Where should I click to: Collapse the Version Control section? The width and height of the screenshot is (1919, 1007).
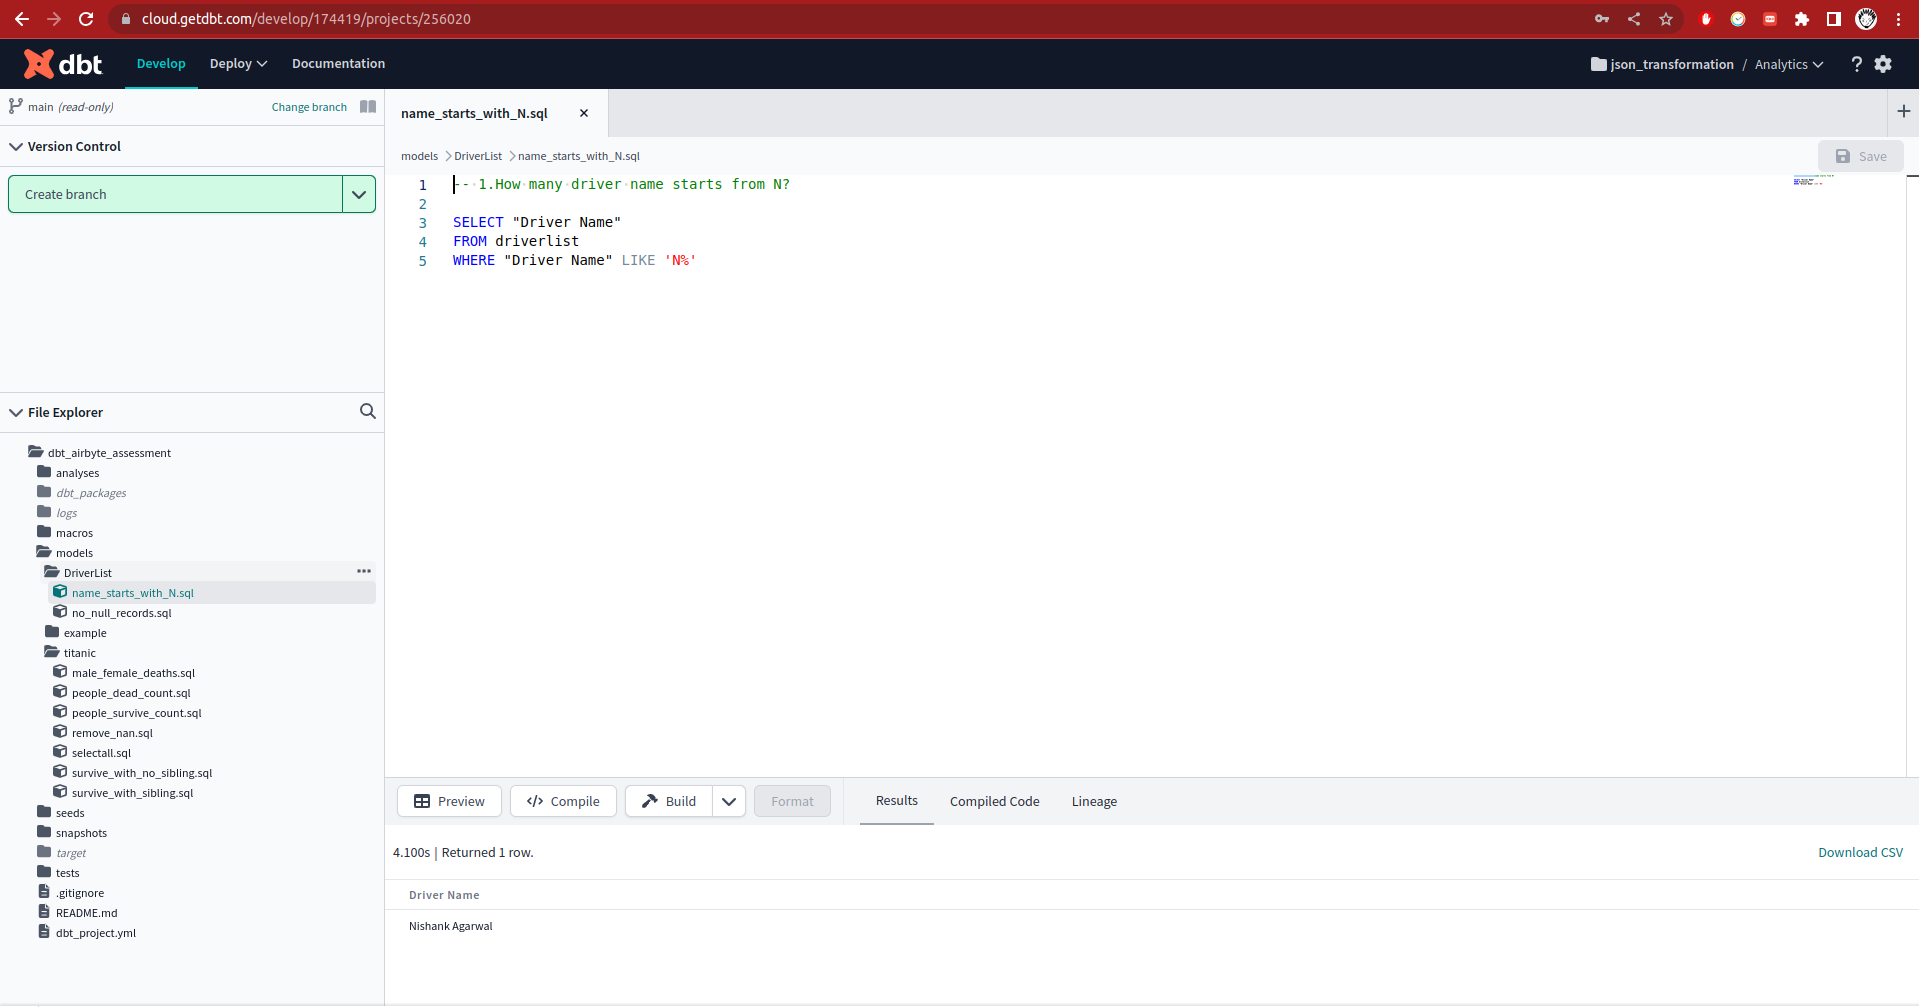click(15, 146)
